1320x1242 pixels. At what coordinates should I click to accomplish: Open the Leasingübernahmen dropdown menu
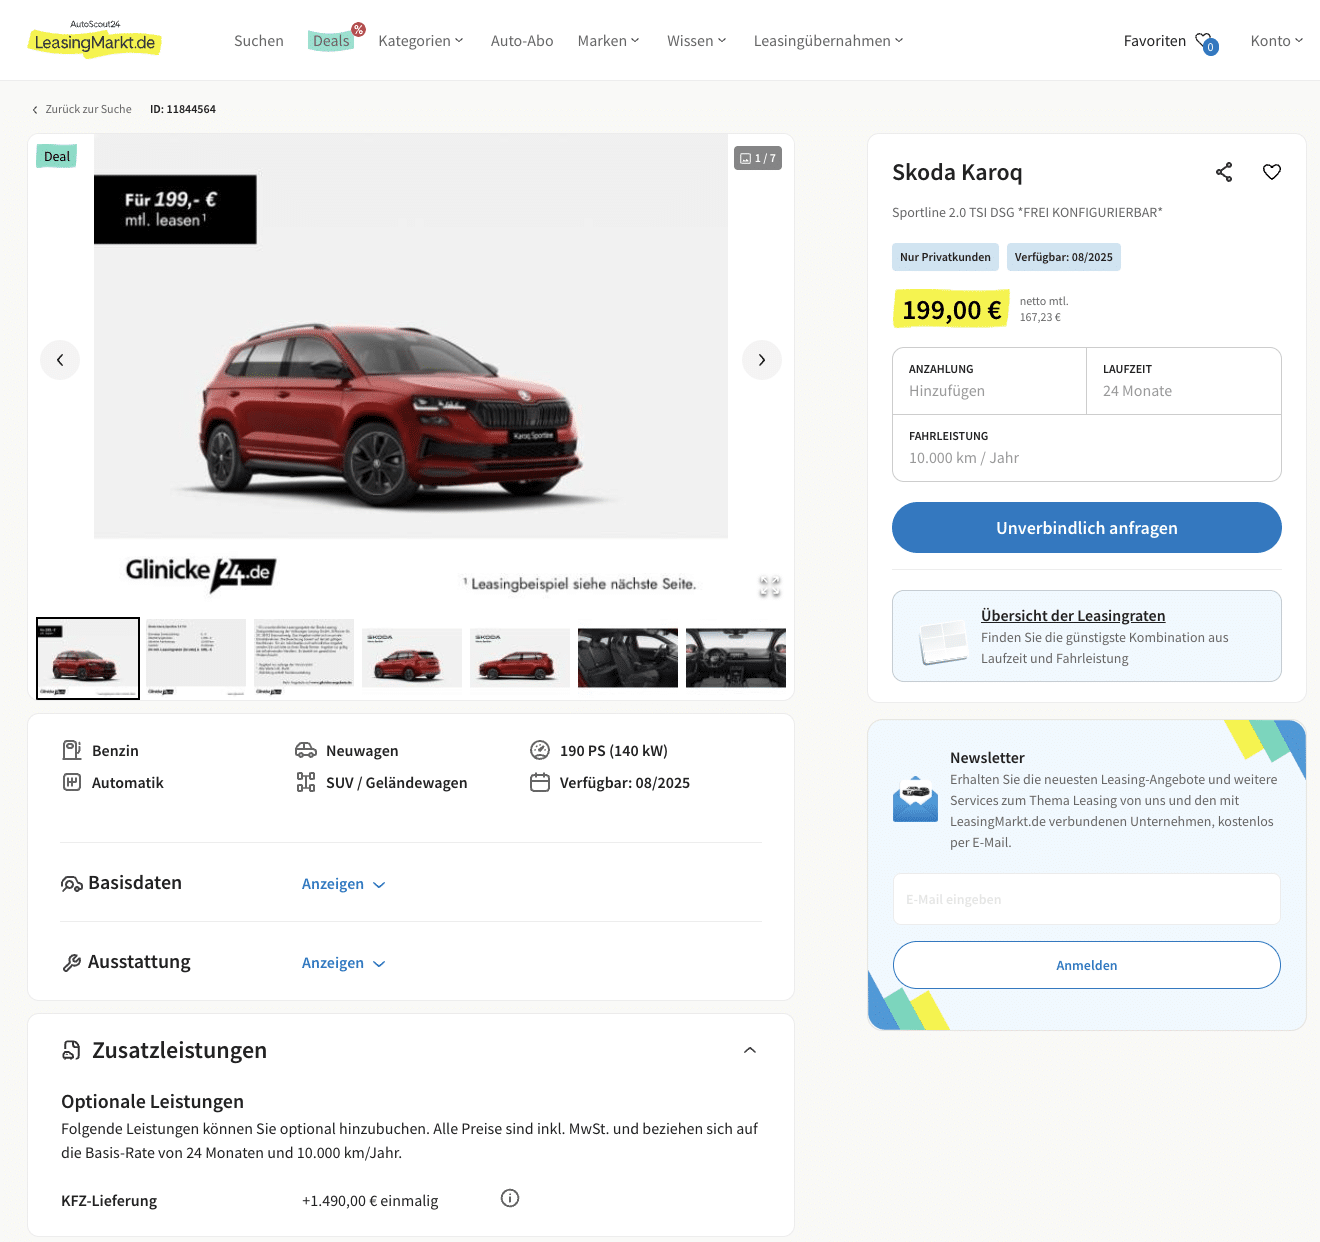[x=828, y=41]
